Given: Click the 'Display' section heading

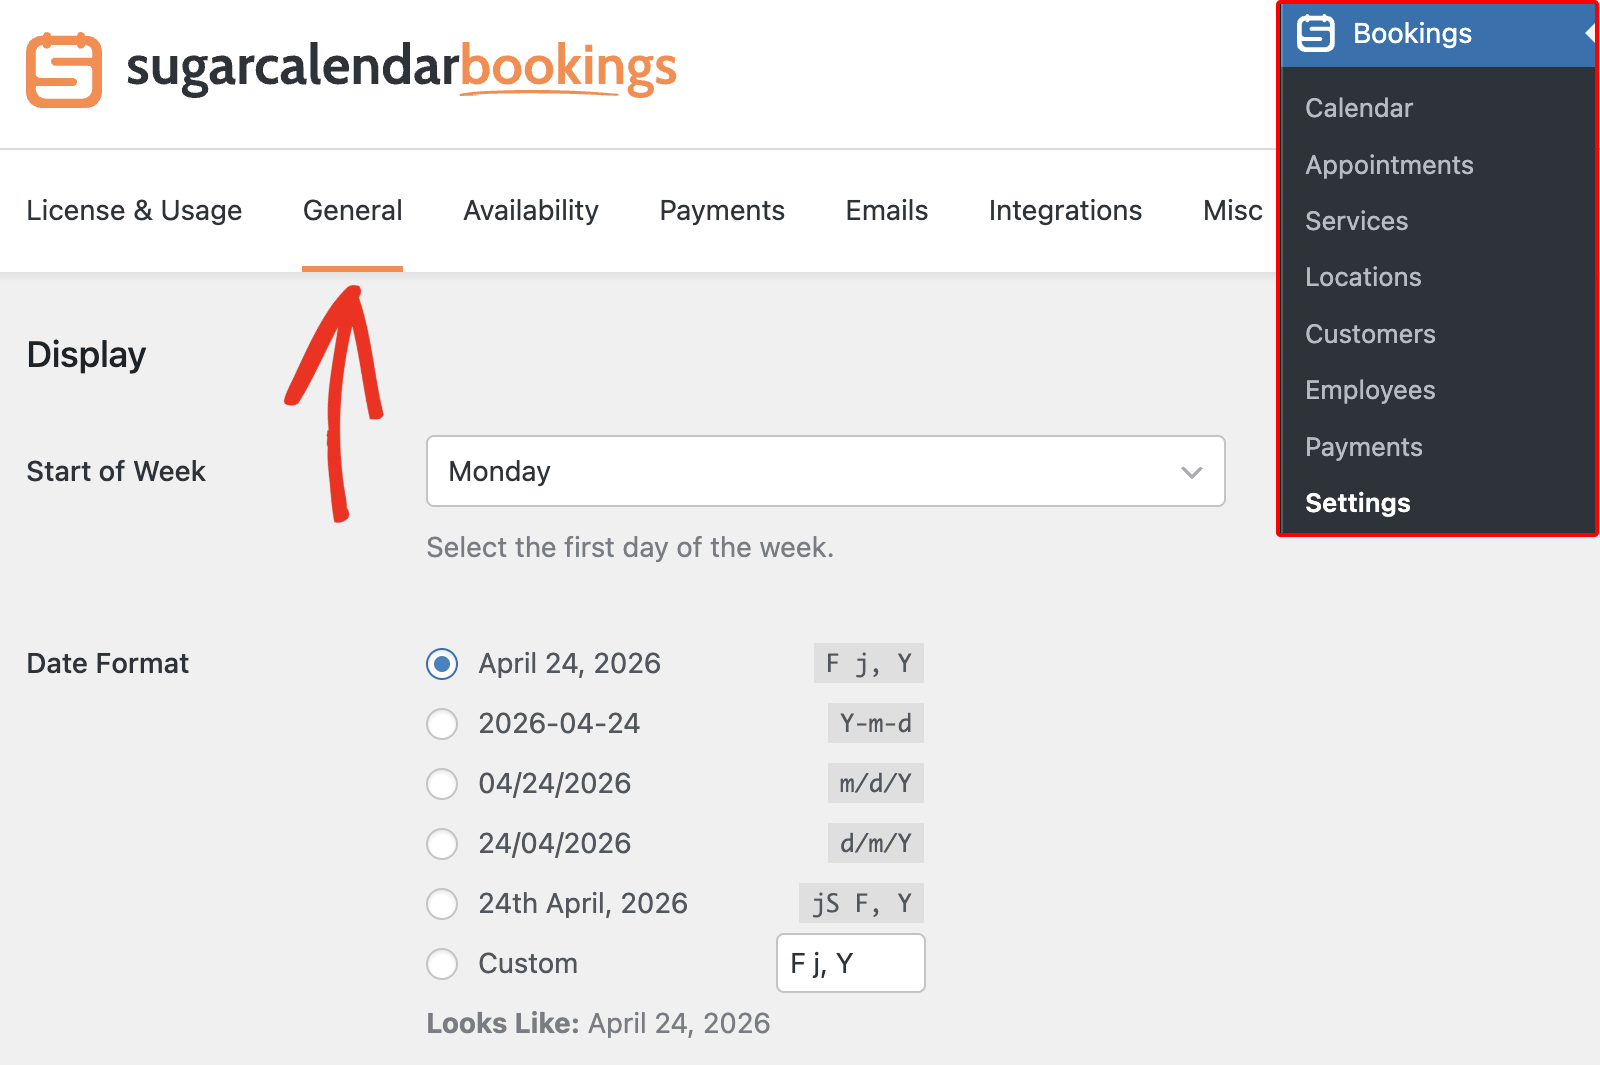Looking at the screenshot, I should [87, 355].
